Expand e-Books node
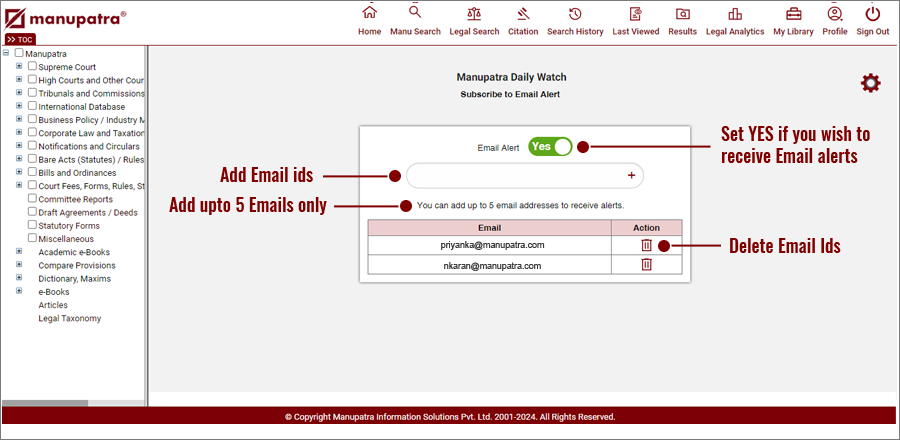The image size is (900, 440). [19, 290]
